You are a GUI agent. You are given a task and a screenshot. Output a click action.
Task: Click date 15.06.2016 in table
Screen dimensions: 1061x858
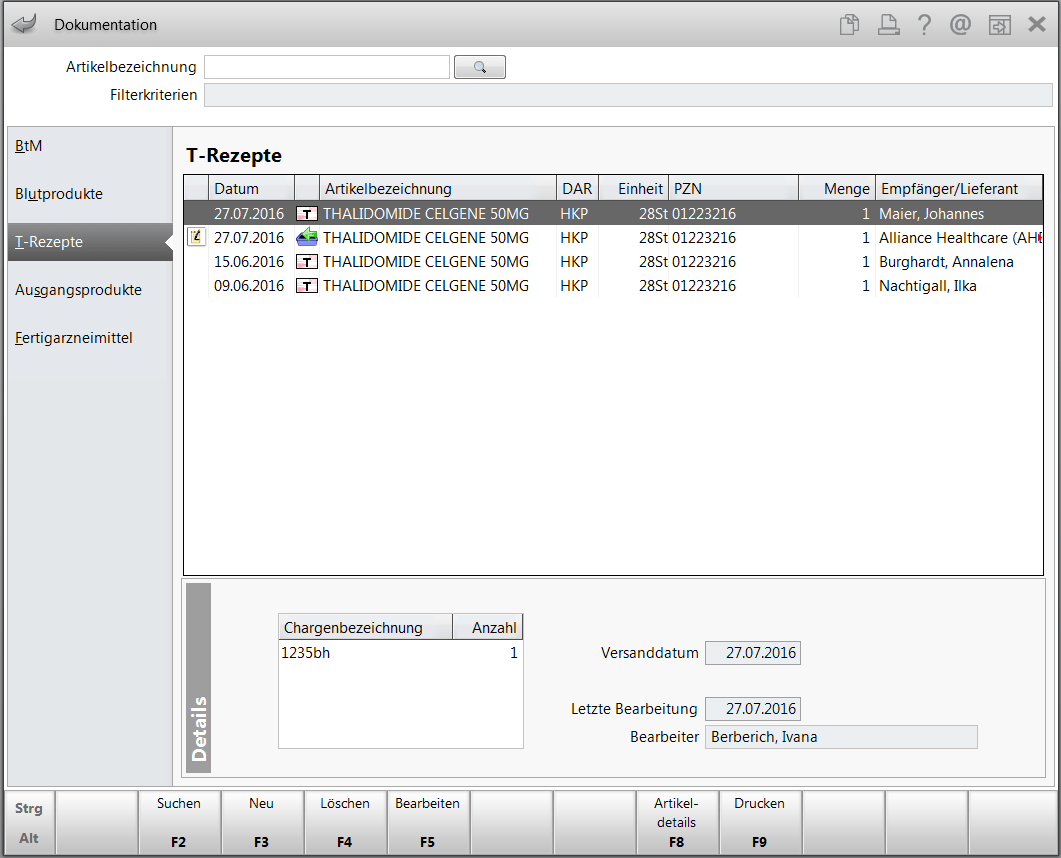249,262
